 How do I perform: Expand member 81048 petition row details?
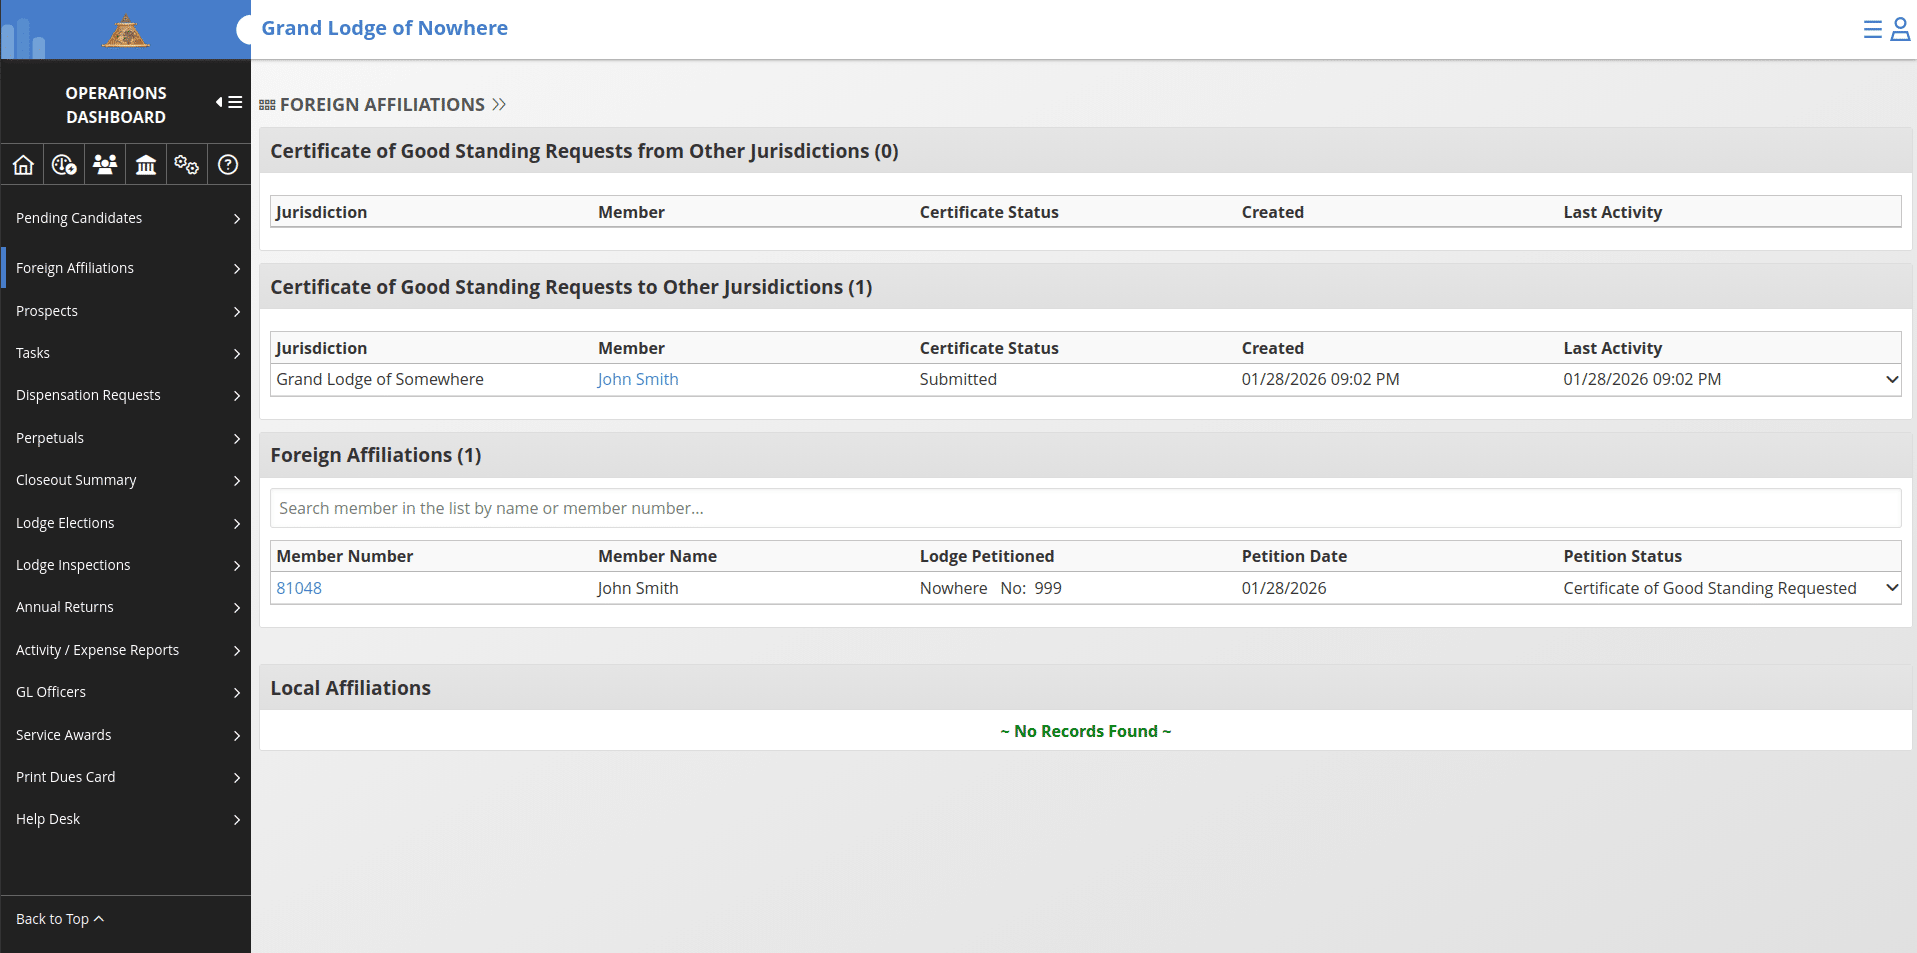[x=1891, y=588]
